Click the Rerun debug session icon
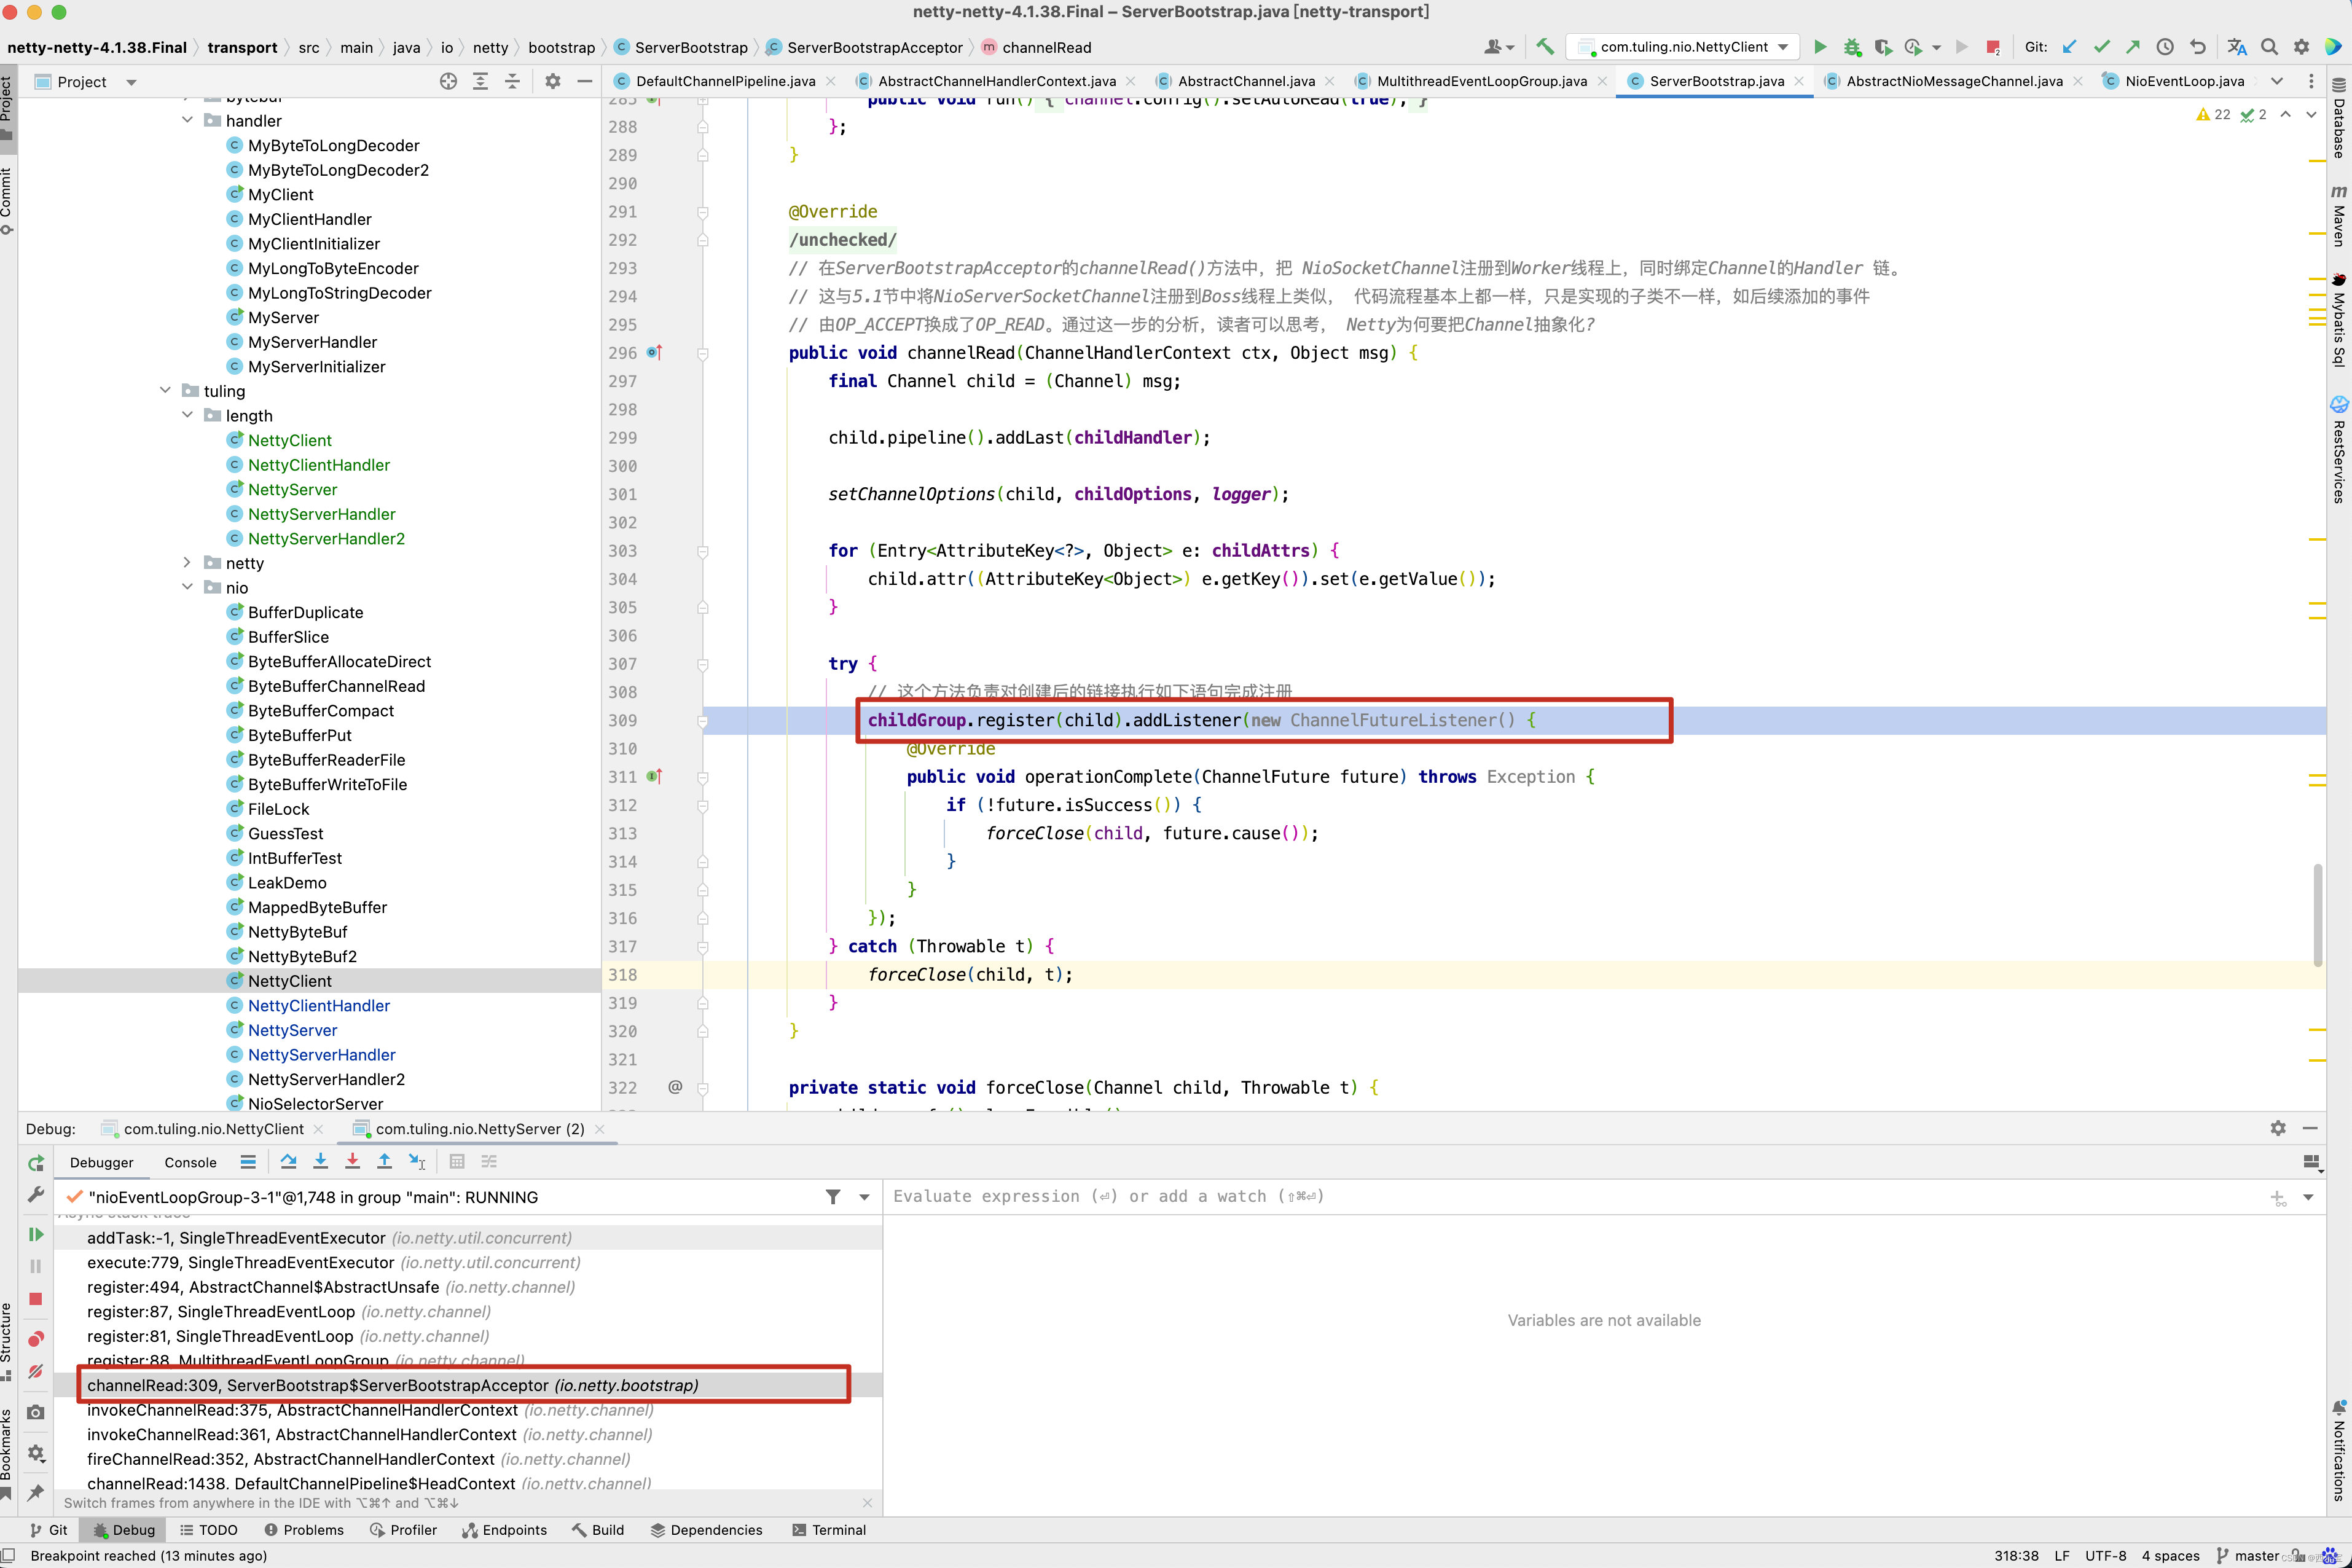The image size is (2352, 1568). pos(36,1162)
